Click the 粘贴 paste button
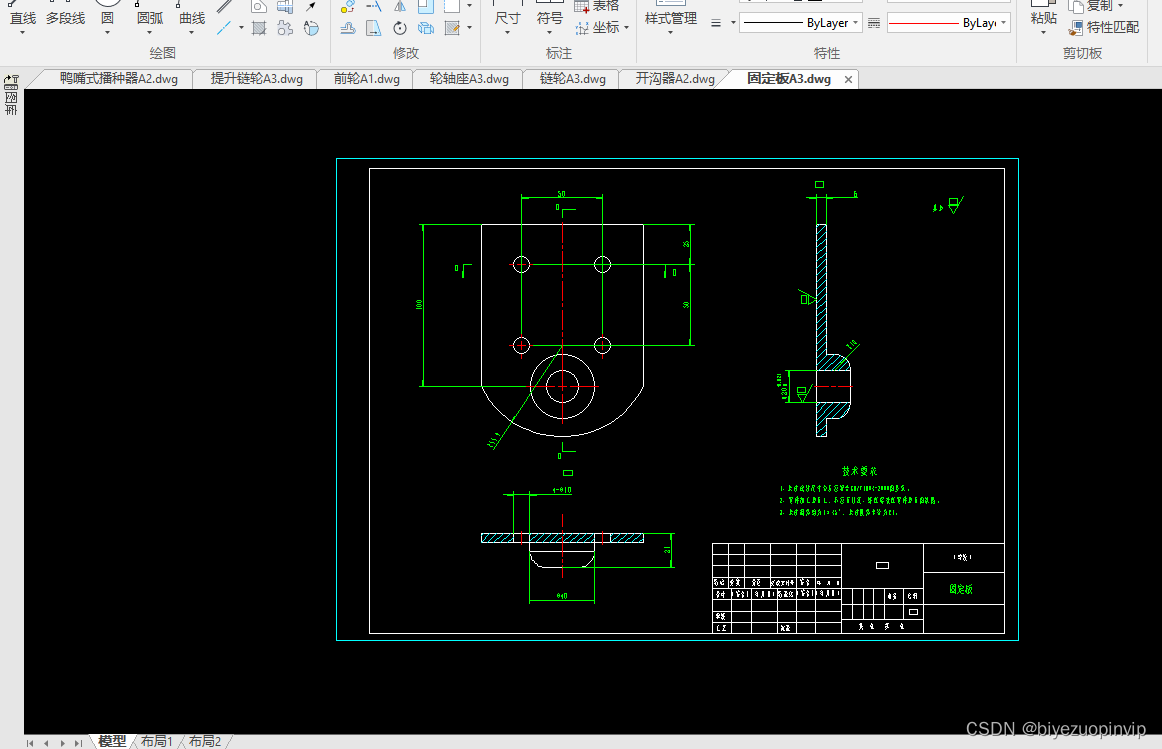The height and width of the screenshot is (749, 1162). click(1043, 18)
